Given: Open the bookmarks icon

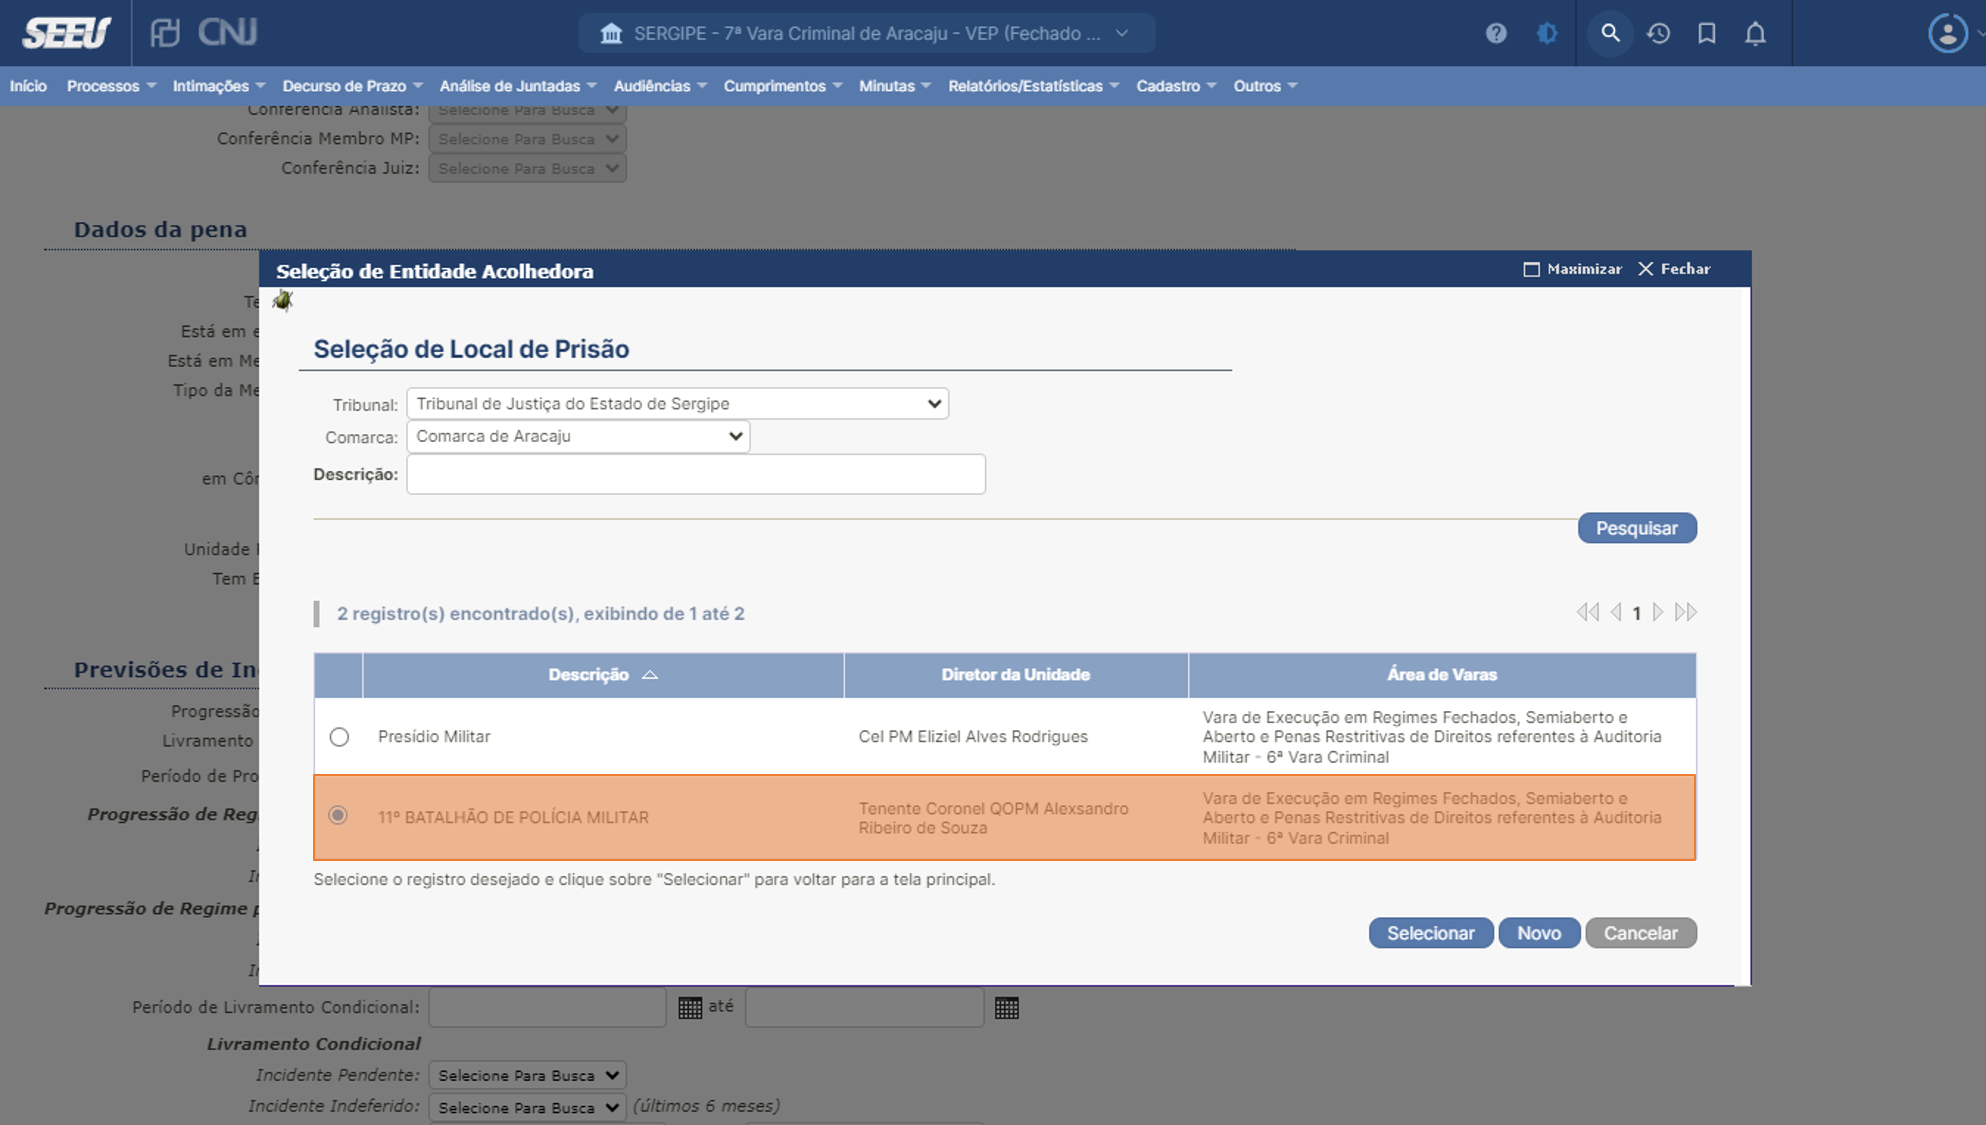Looking at the screenshot, I should coord(1707,33).
